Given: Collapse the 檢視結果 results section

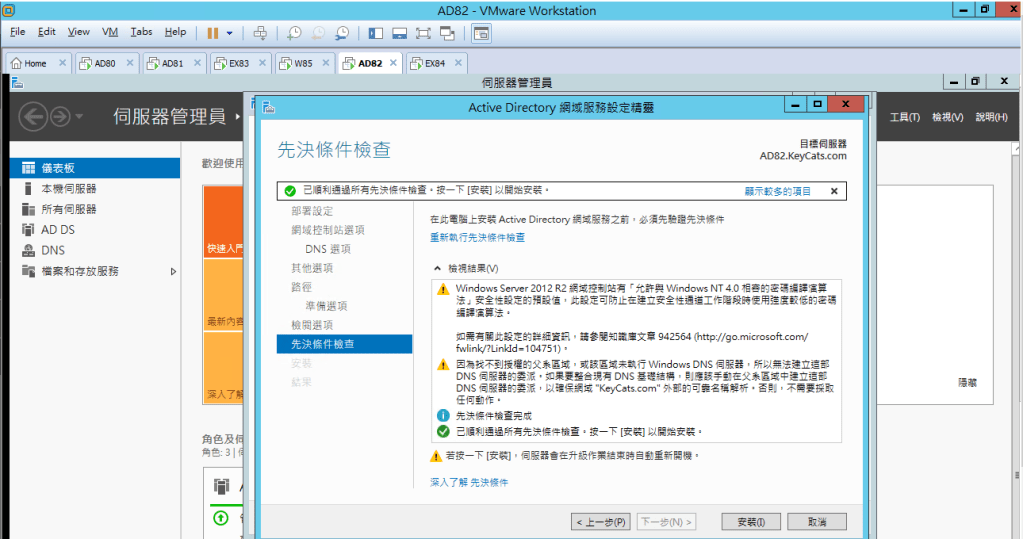Looking at the screenshot, I should (x=437, y=268).
